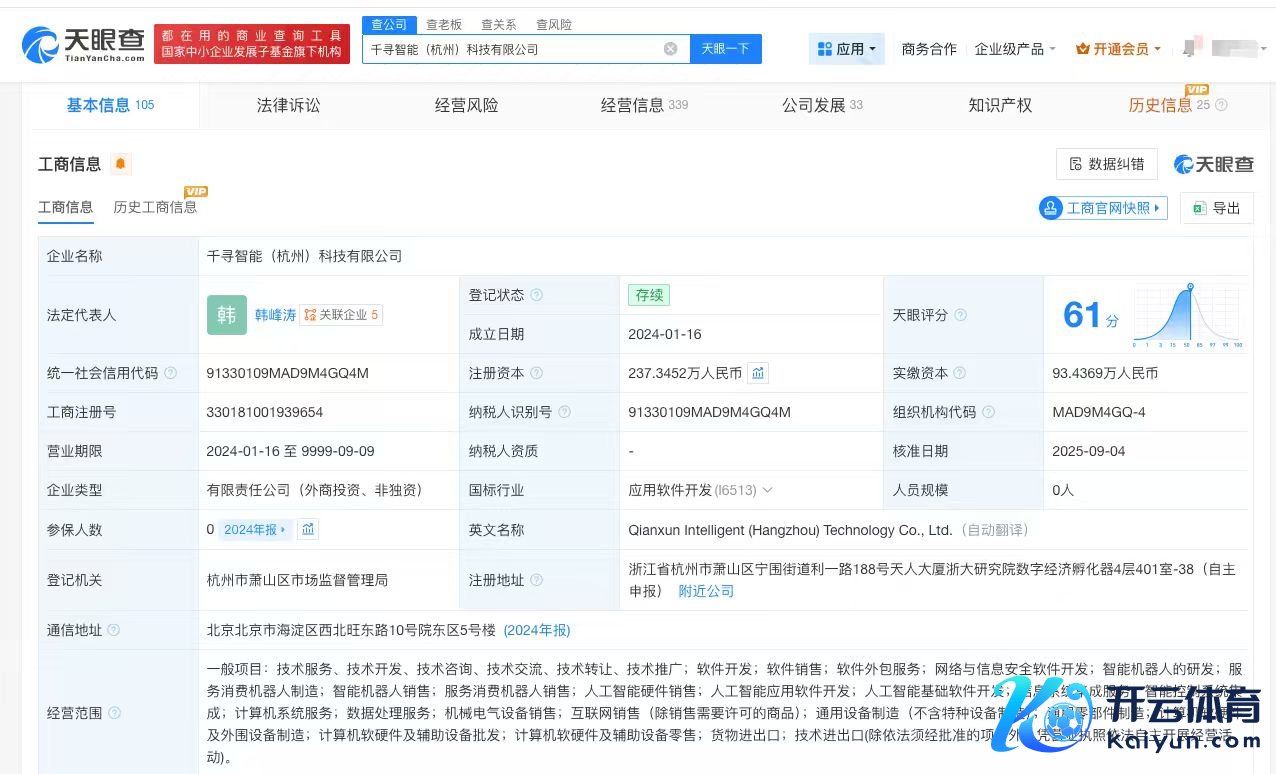Click the TianYanCha logo in header
Viewport: 1276px width, 774px height.
point(84,45)
